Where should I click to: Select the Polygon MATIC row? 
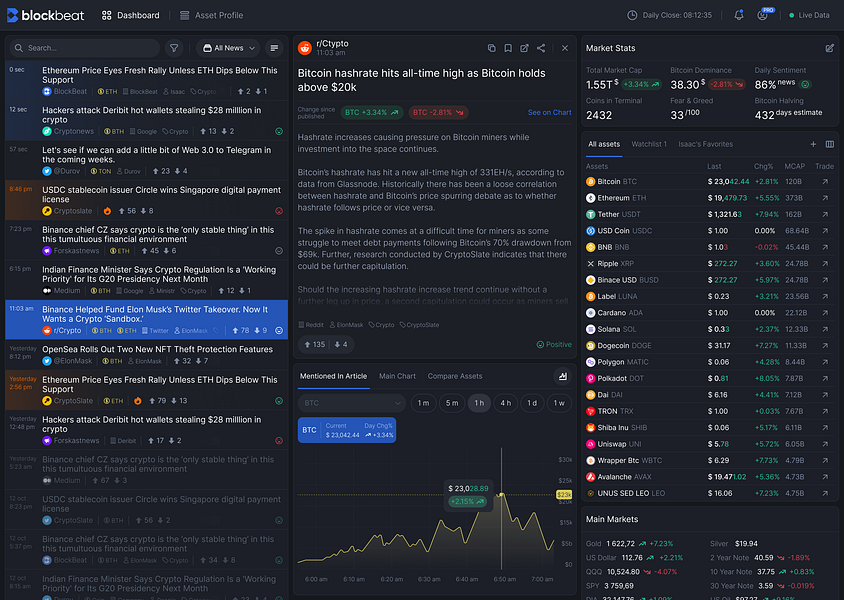pos(709,362)
